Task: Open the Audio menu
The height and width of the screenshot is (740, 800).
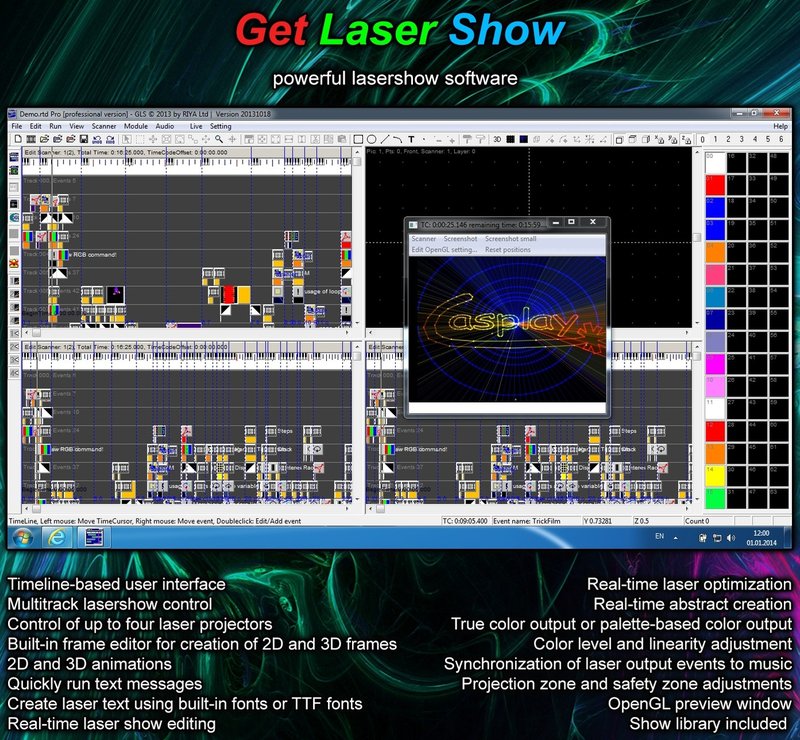Action: click(165, 126)
